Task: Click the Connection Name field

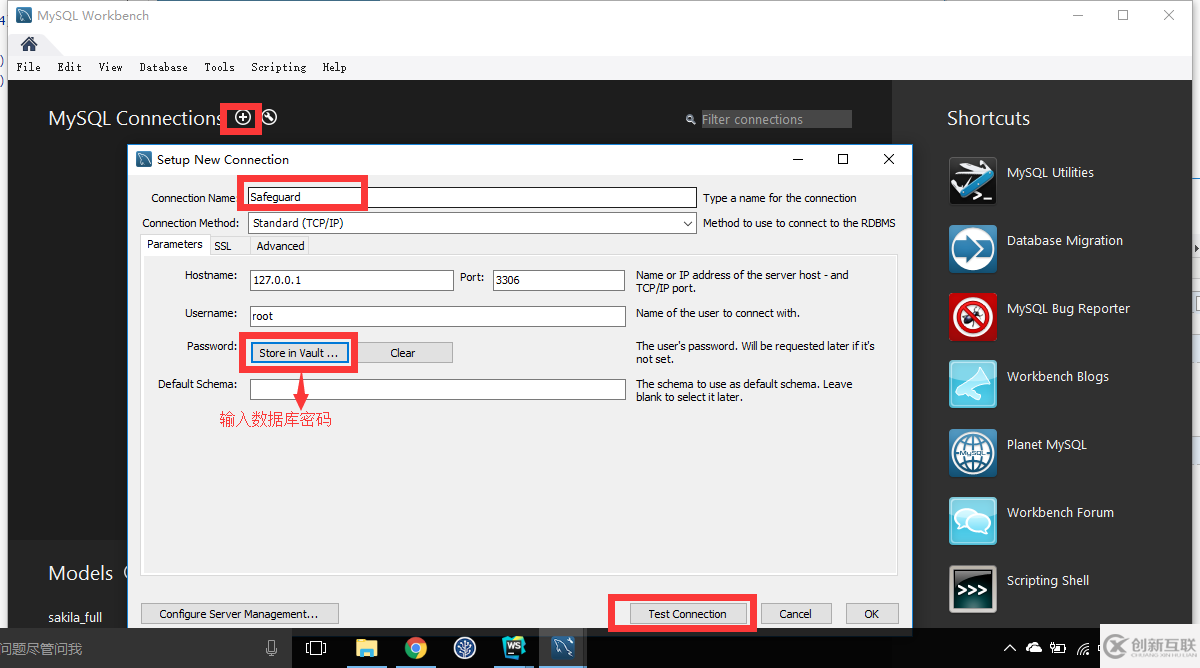Action: [472, 197]
